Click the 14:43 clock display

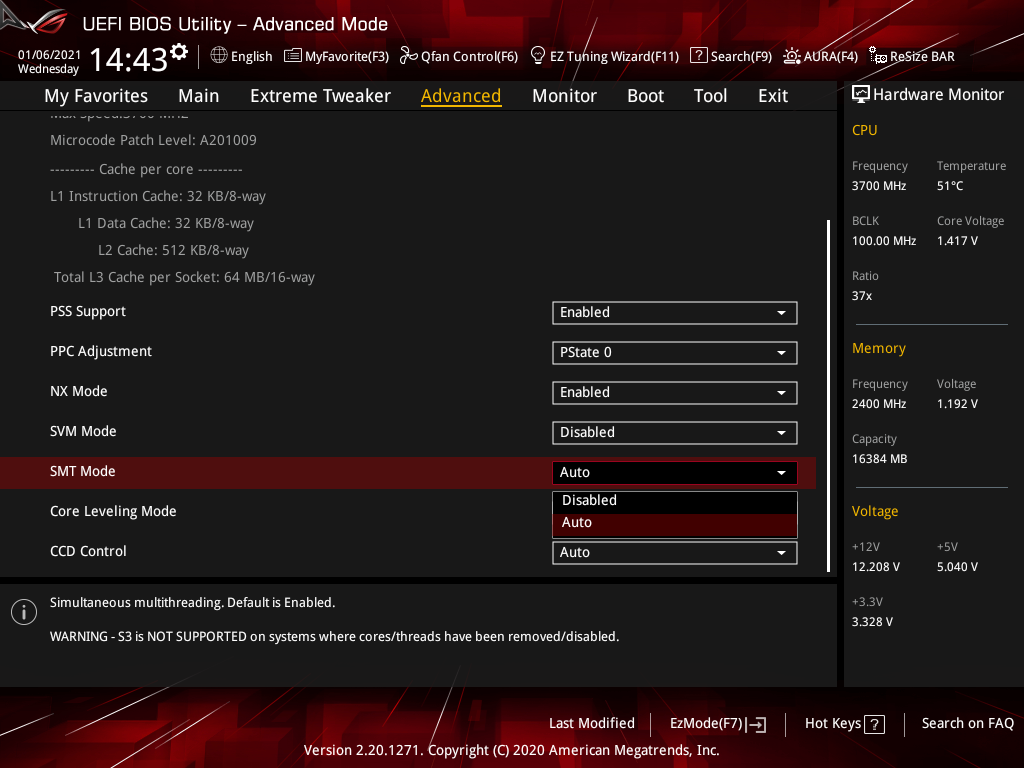coord(129,60)
